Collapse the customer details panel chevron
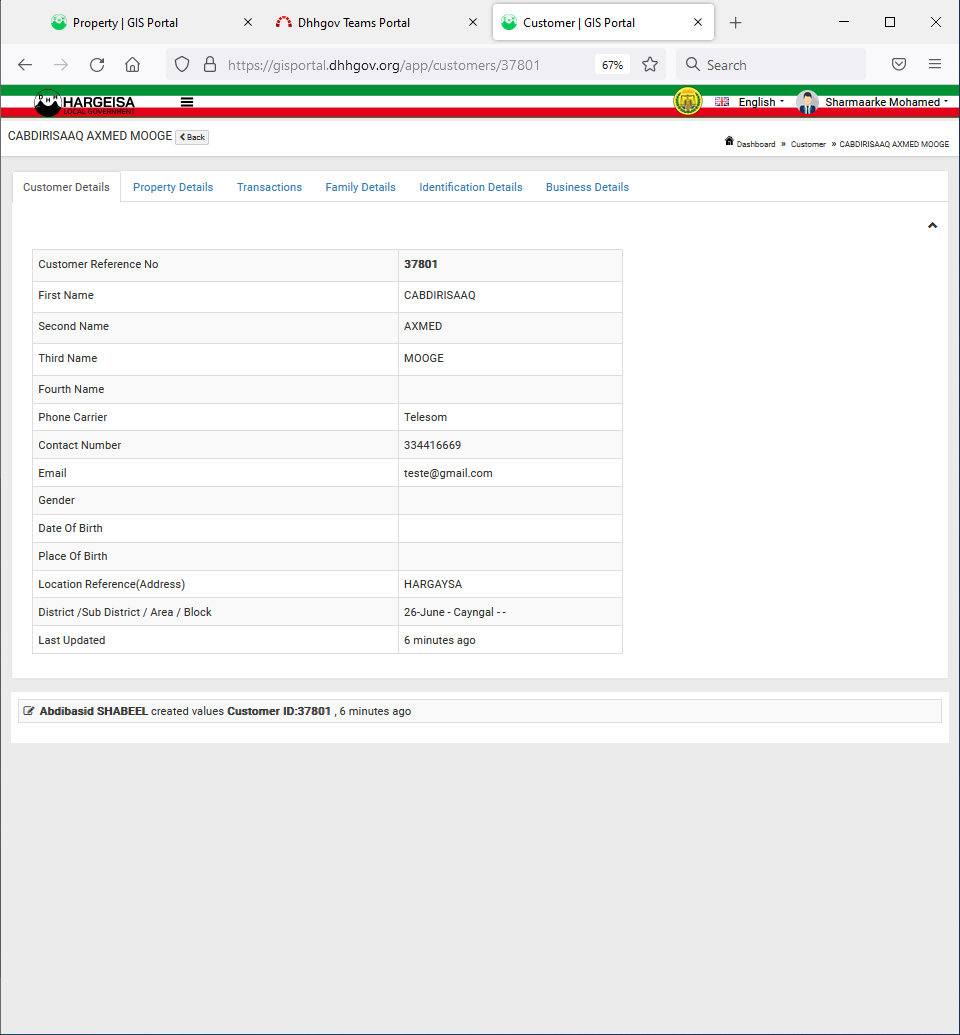 (x=932, y=225)
